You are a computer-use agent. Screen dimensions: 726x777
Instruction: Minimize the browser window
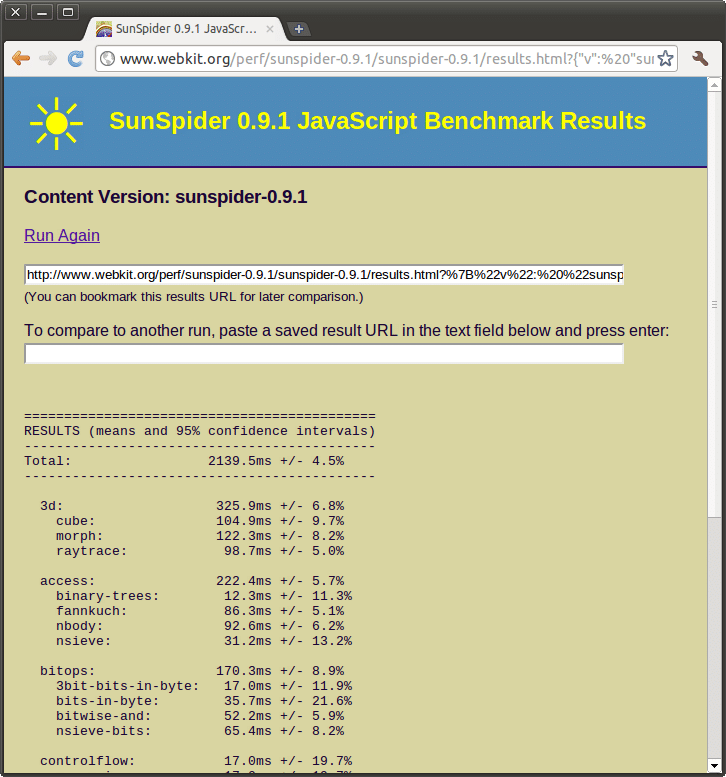click(42, 12)
